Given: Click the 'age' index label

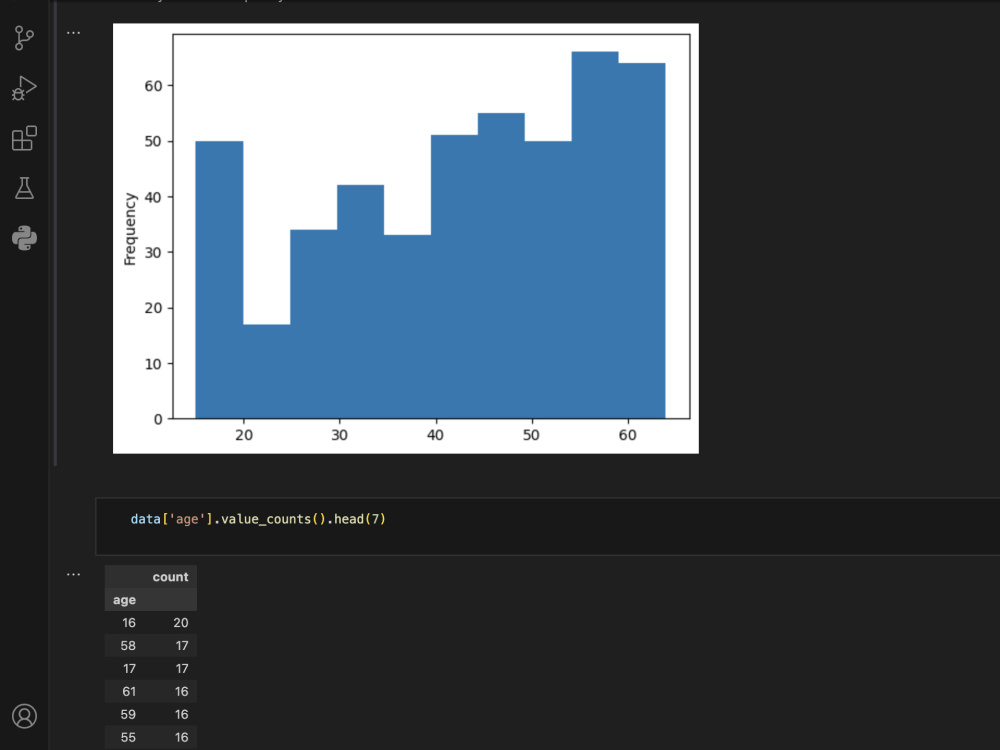Looking at the screenshot, I should 124,599.
